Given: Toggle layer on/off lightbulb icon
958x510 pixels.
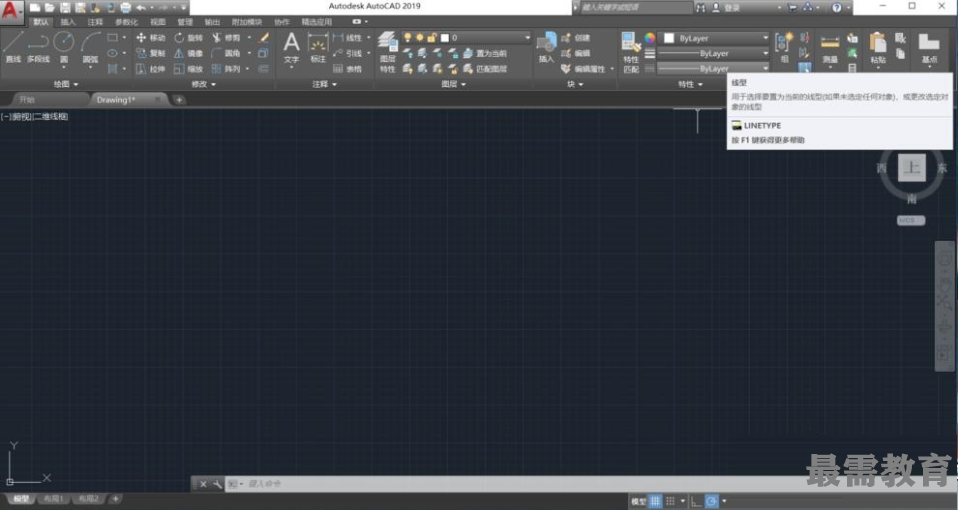Looking at the screenshot, I should pyautogui.click(x=408, y=37).
